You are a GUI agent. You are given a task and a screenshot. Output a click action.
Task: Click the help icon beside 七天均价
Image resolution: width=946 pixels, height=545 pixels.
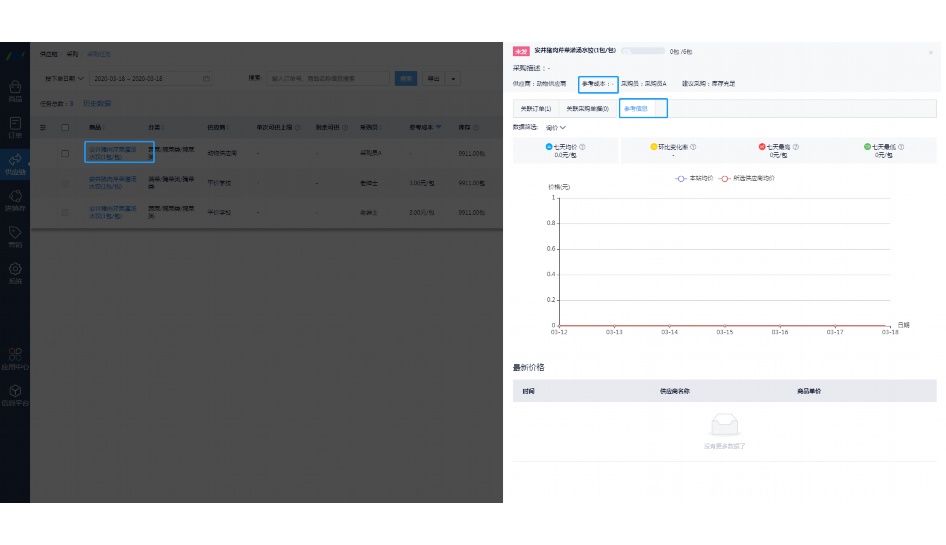point(582,147)
